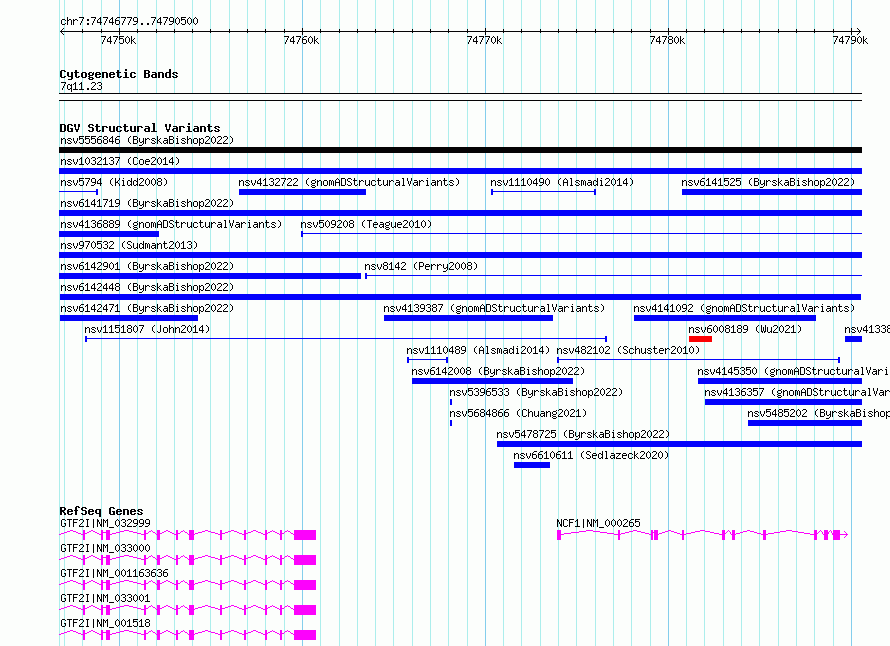Select the red nsv6008189 (Wu2021) bar

(700, 339)
